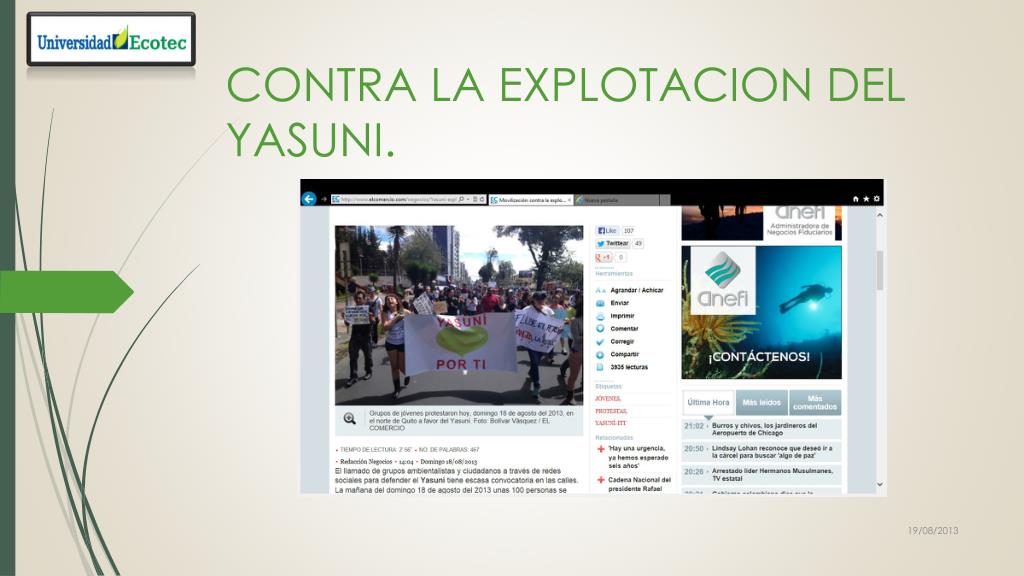Click the Enviar envelope icon
This screenshot has width=1024, height=576.
600,303
